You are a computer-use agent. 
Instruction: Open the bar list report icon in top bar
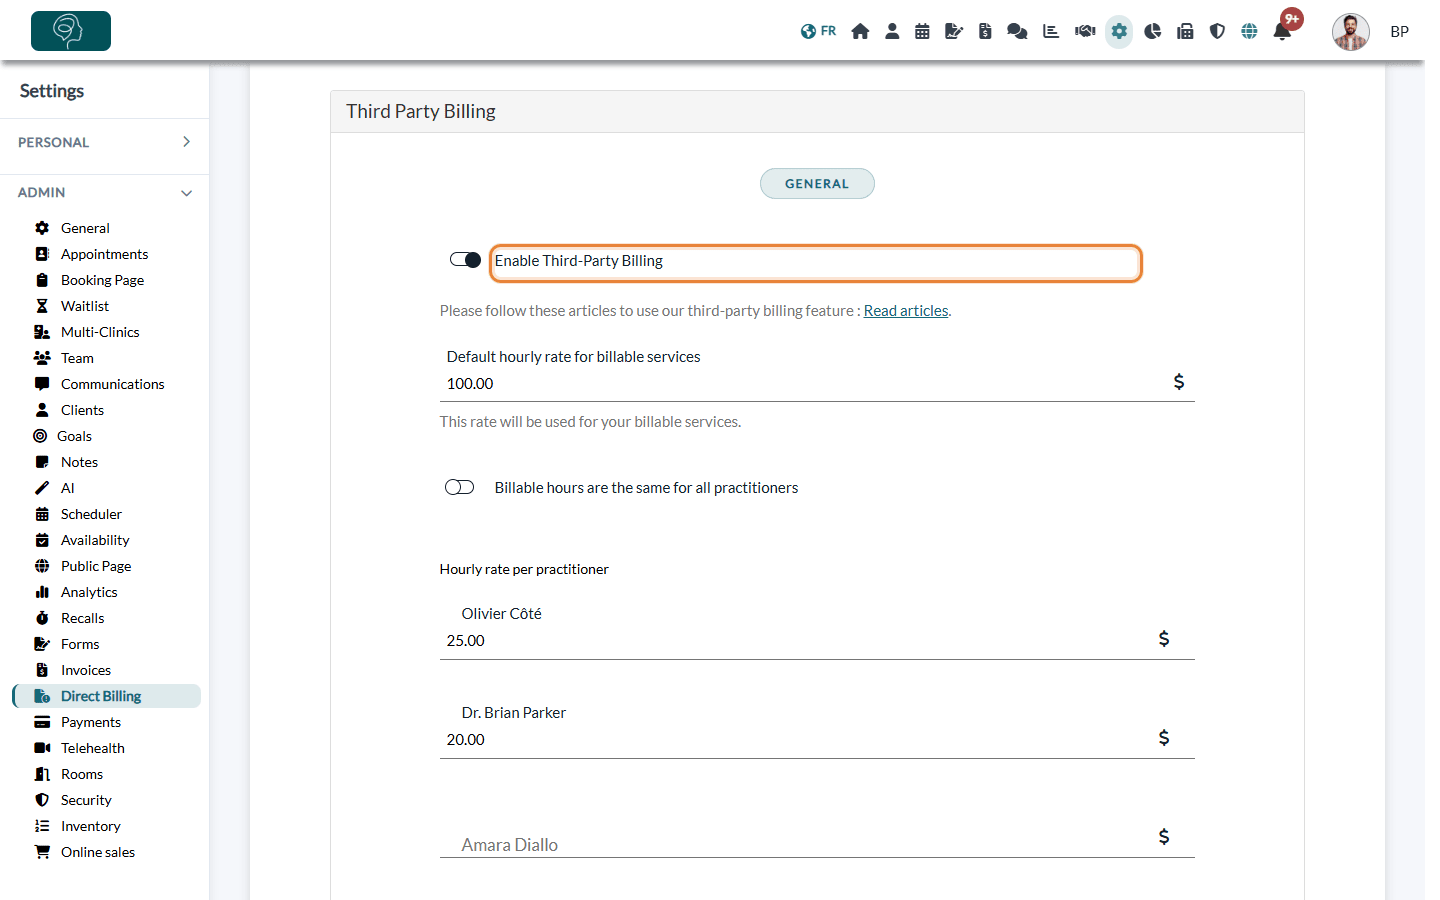(x=1051, y=31)
